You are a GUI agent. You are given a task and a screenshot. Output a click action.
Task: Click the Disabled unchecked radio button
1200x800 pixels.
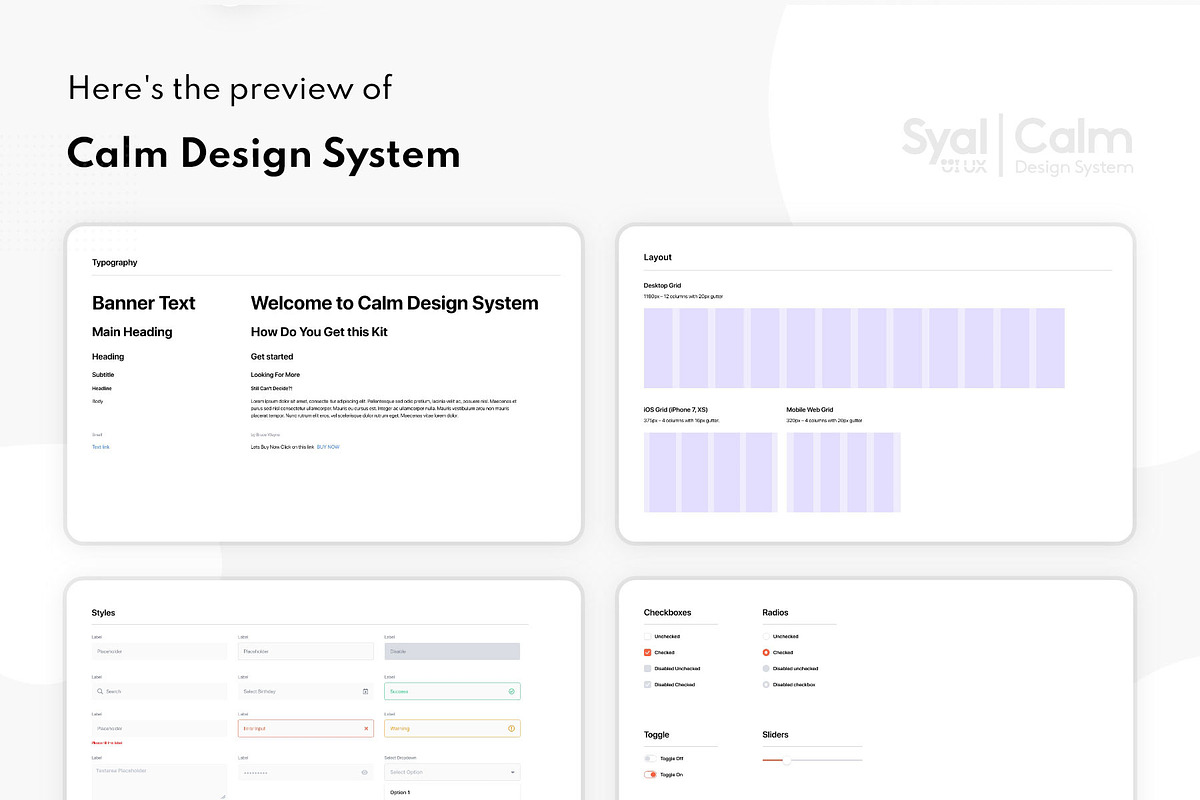click(766, 668)
